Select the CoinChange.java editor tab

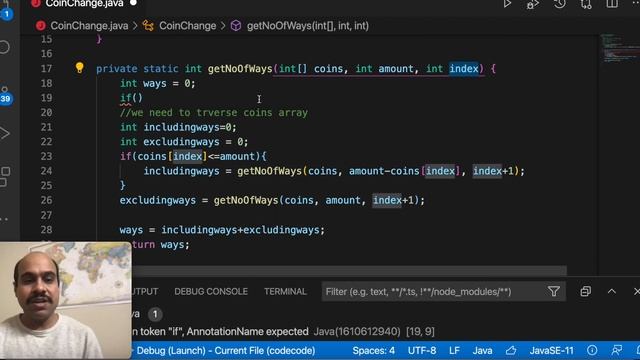(84, 4)
